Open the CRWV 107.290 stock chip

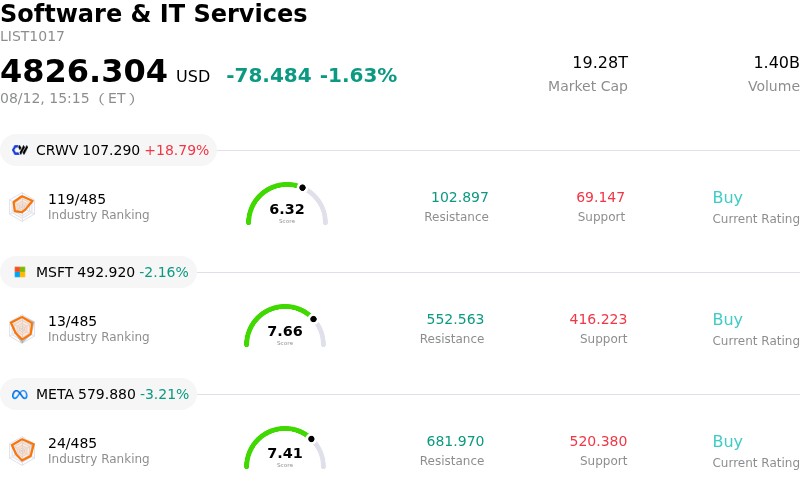(x=108, y=150)
